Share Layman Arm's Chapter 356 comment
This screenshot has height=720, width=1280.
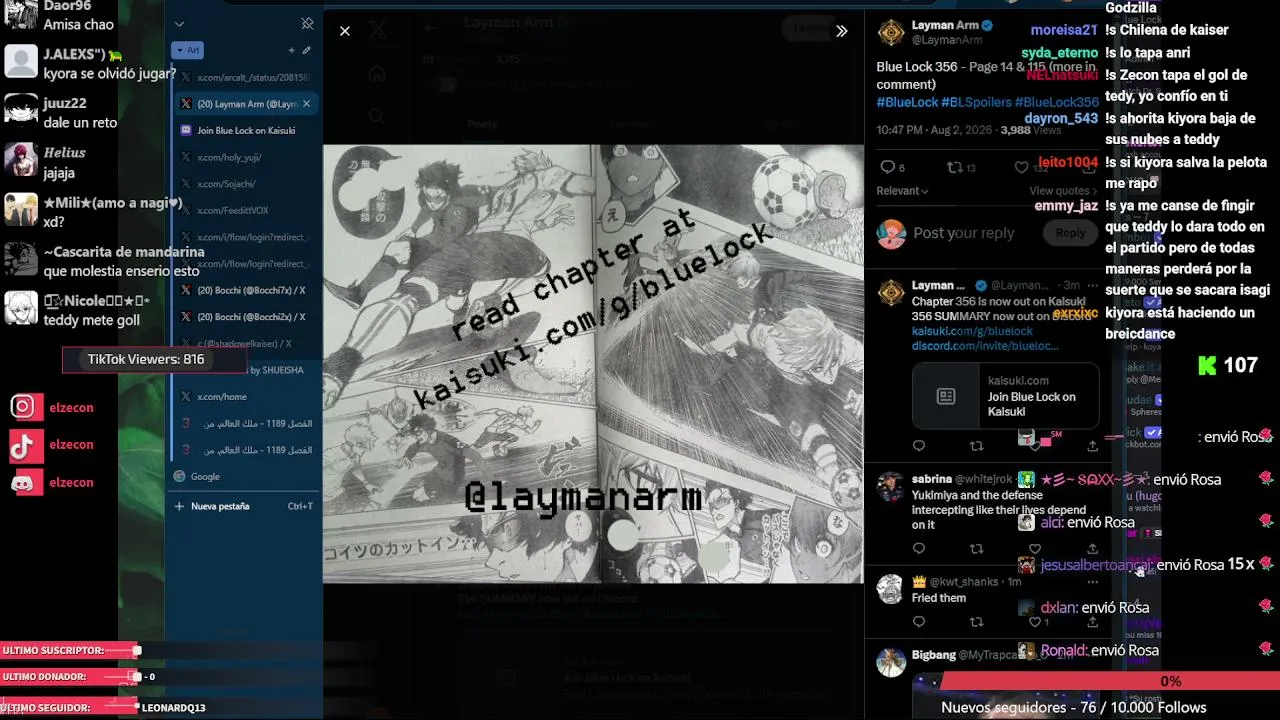(1092, 446)
